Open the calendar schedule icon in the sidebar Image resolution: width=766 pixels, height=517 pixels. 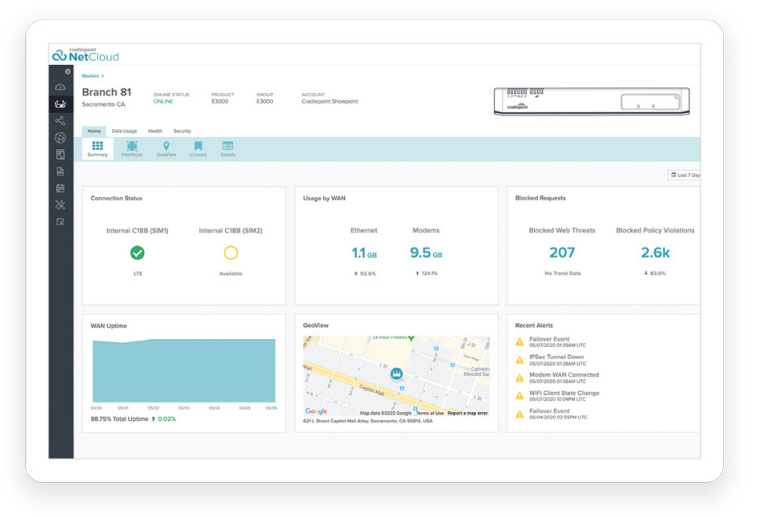coord(60,188)
